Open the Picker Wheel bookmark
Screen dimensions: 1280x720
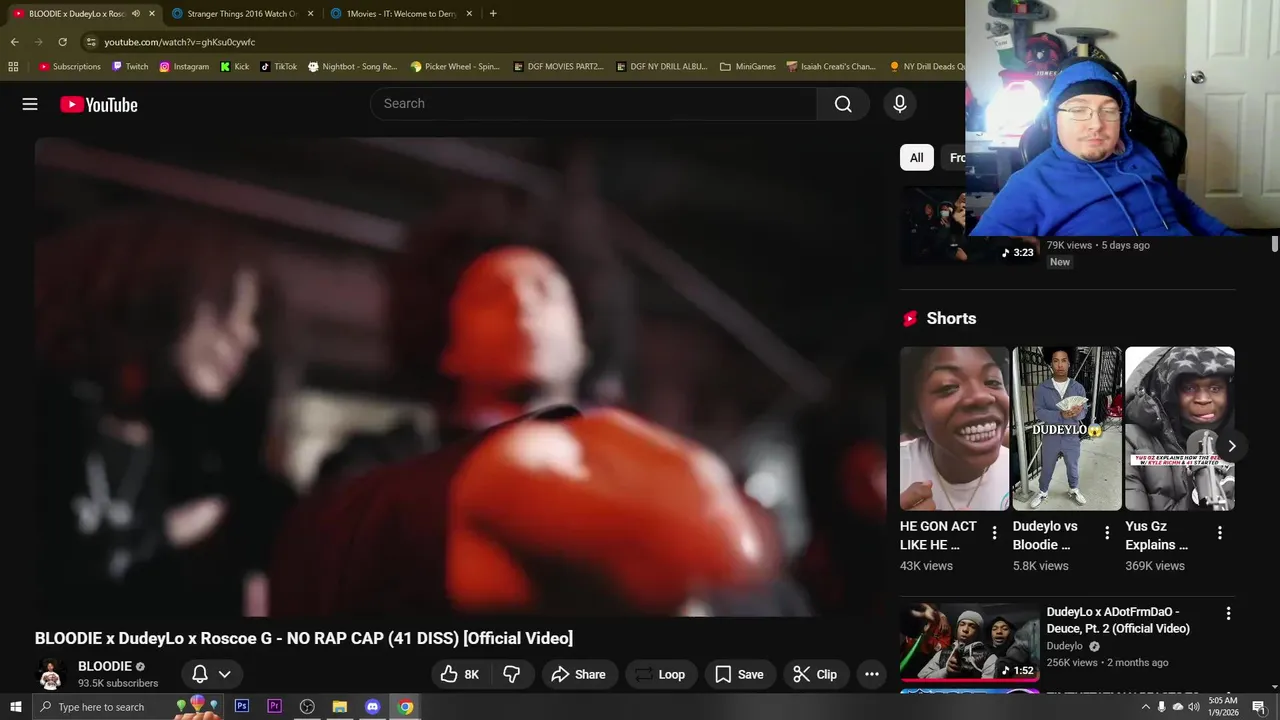coord(455,66)
